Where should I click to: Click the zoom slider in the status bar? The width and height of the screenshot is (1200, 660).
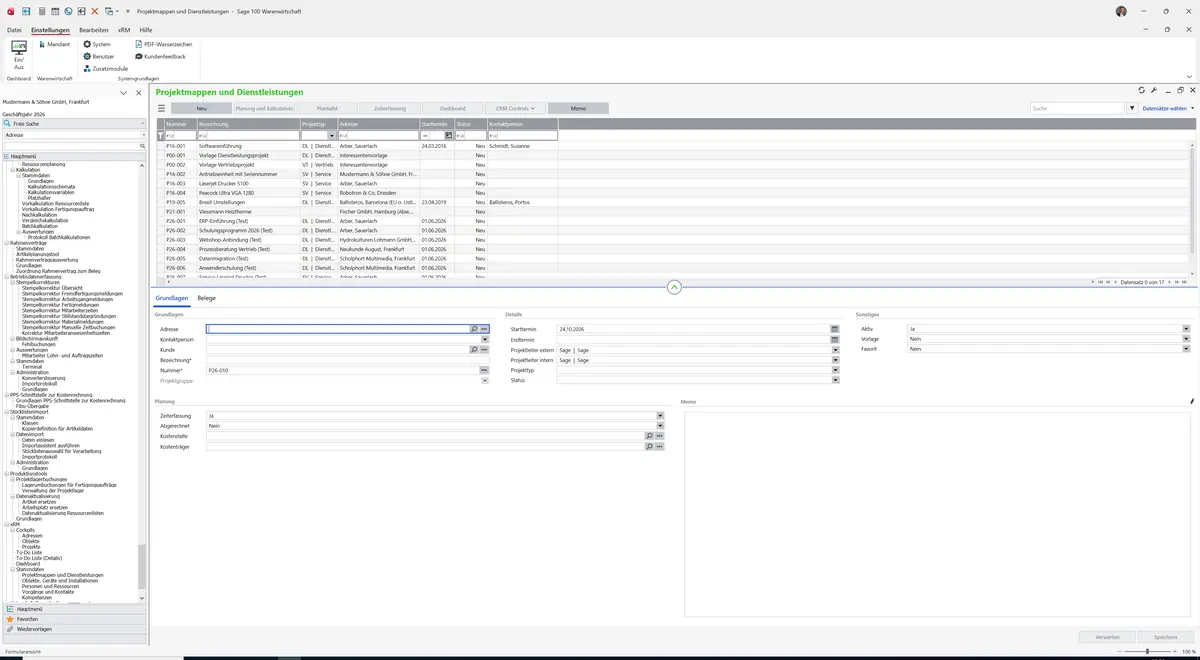coord(1148,652)
